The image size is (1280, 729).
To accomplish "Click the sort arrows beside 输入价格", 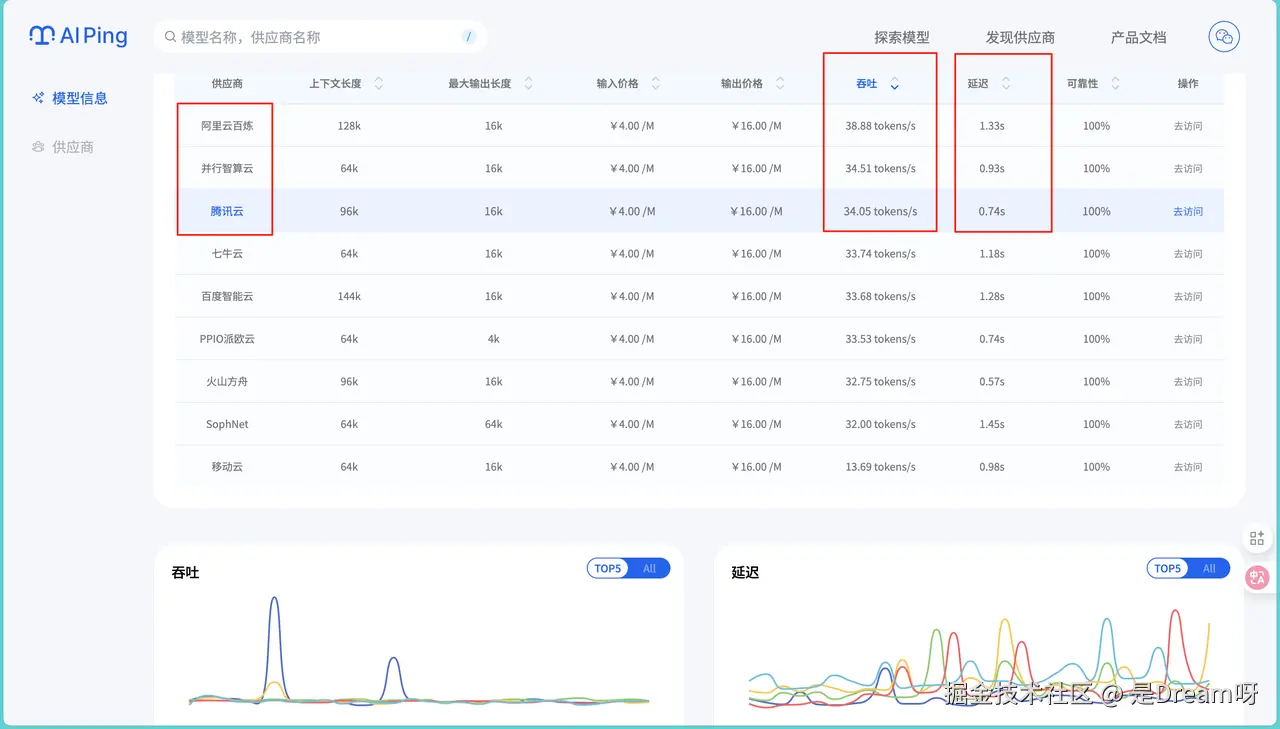I will click(655, 84).
